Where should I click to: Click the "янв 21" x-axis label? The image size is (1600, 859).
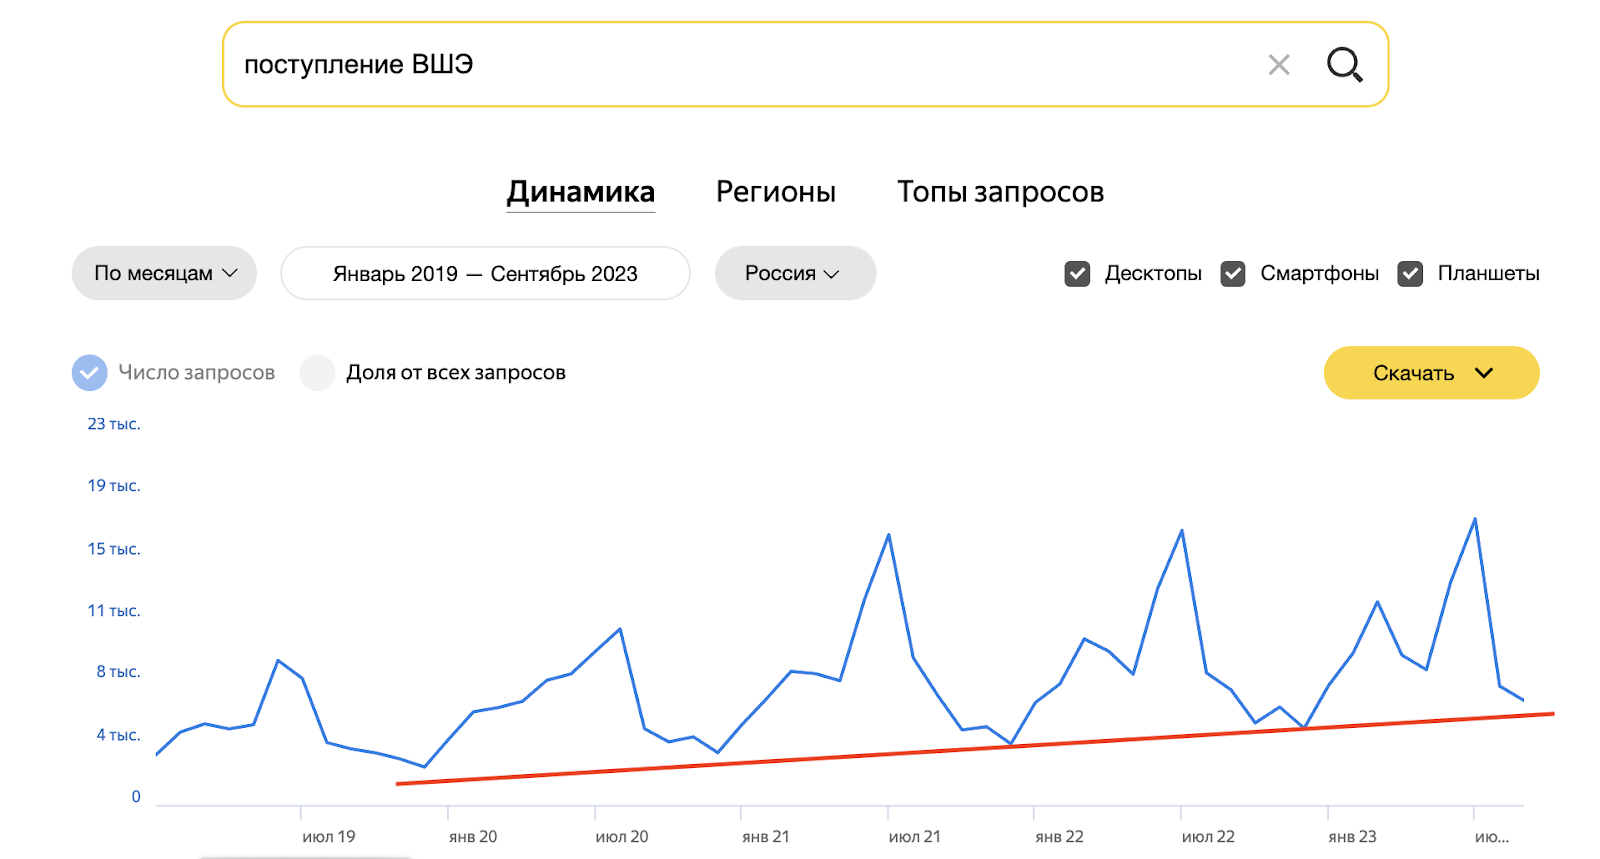(766, 837)
